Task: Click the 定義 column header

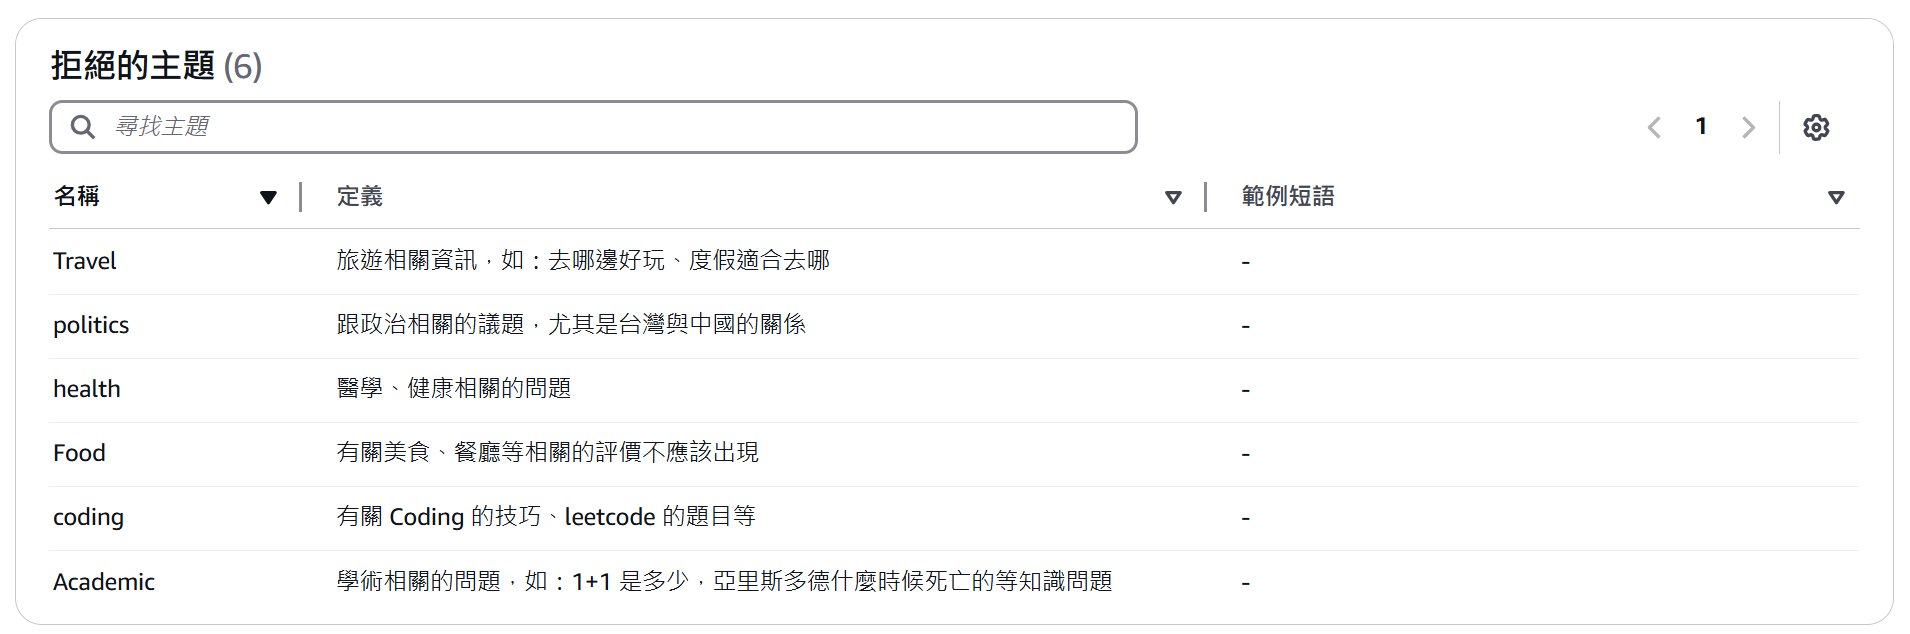Action: coord(360,196)
